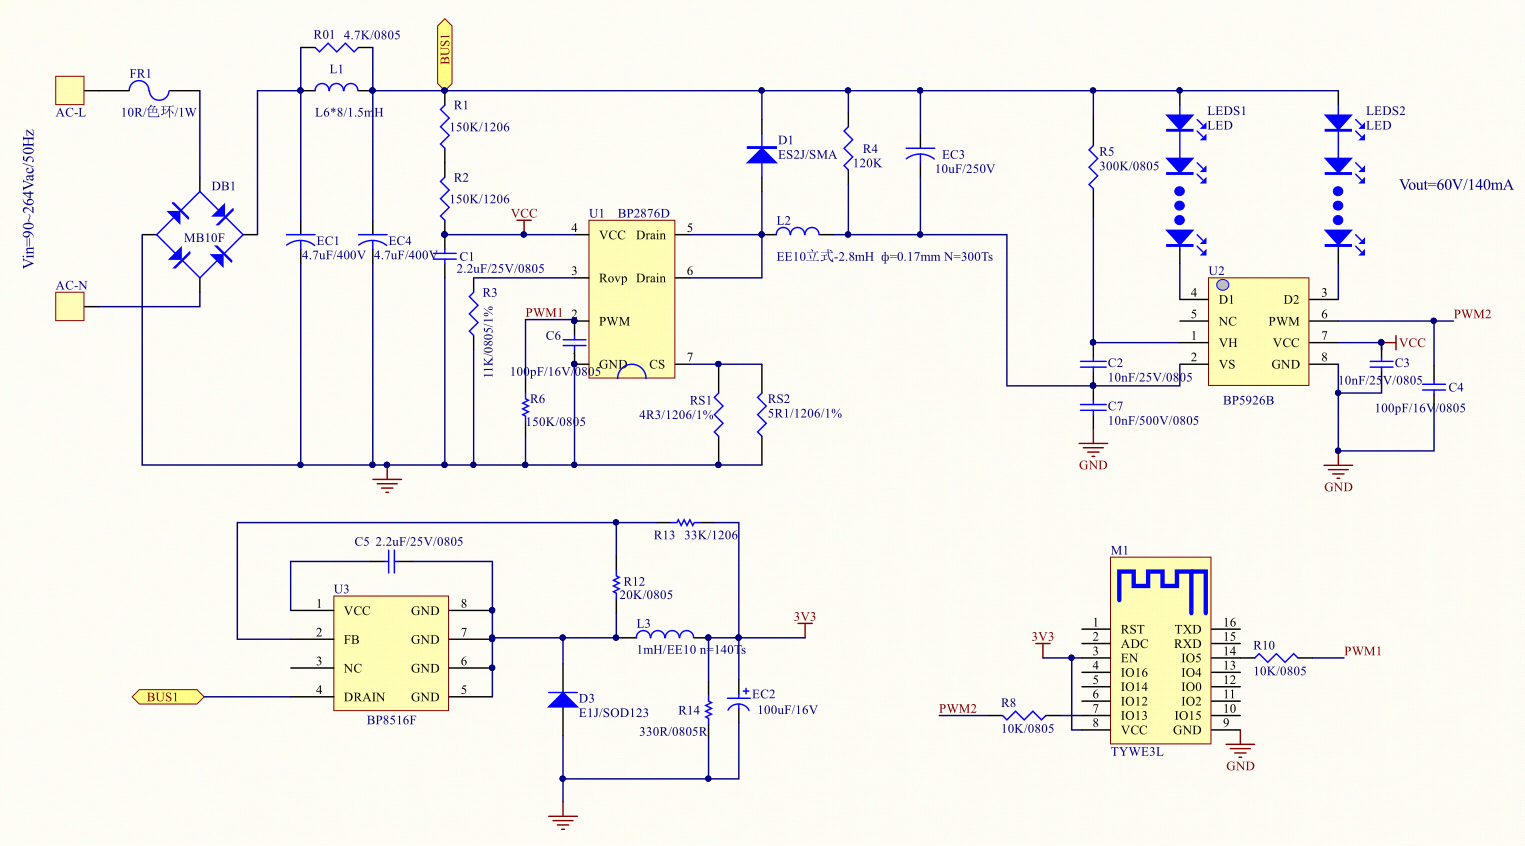Select the top LED of LEDS2 string

tap(1342, 123)
